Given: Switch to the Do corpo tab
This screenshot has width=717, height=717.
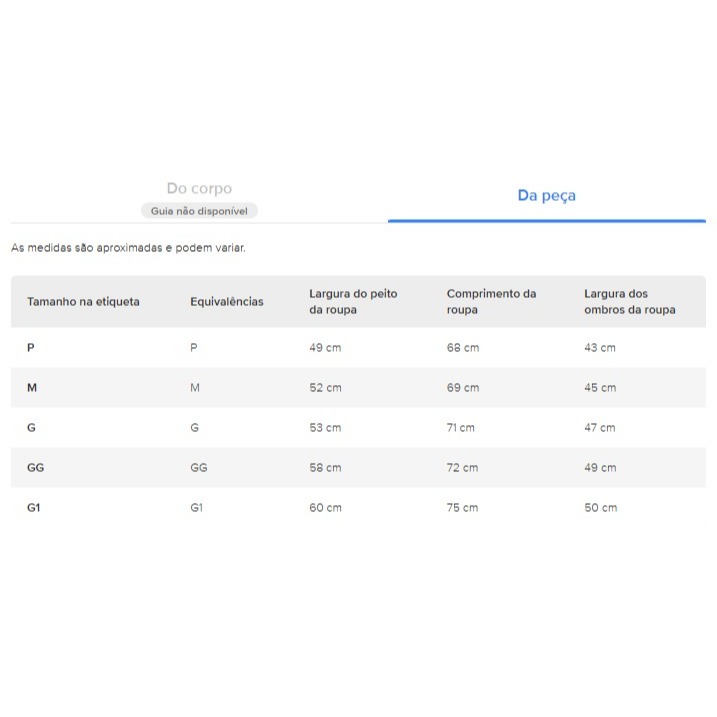Looking at the screenshot, I should tap(199, 188).
